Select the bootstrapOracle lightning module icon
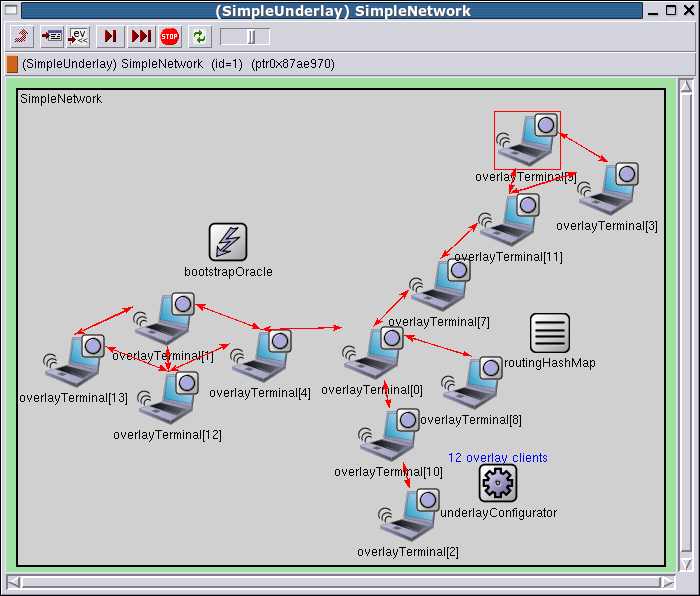The height and width of the screenshot is (596, 700). 228,242
